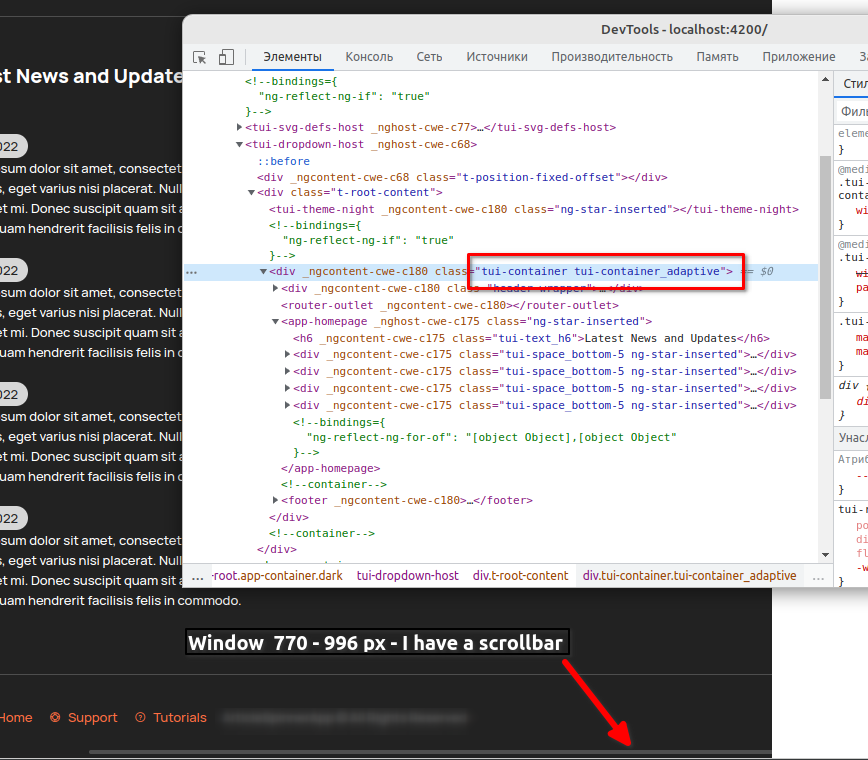Collapse the app-homepage element node
Screen dimensions: 868x760
274,321
